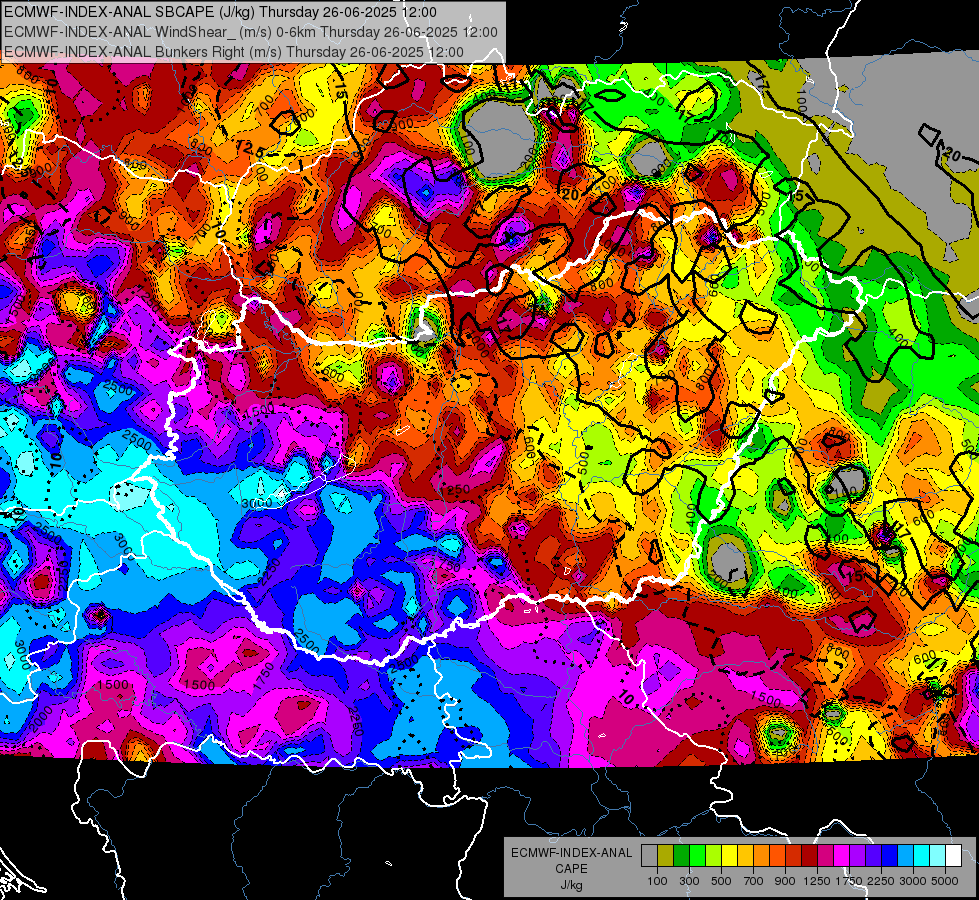Click the 3000 tick label in legend

914,881
